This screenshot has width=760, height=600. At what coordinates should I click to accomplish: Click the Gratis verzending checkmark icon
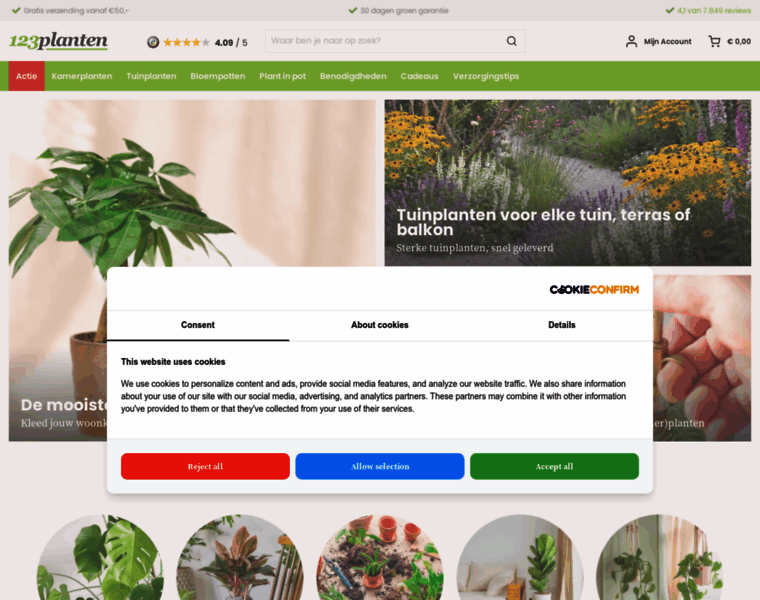[x=16, y=10]
